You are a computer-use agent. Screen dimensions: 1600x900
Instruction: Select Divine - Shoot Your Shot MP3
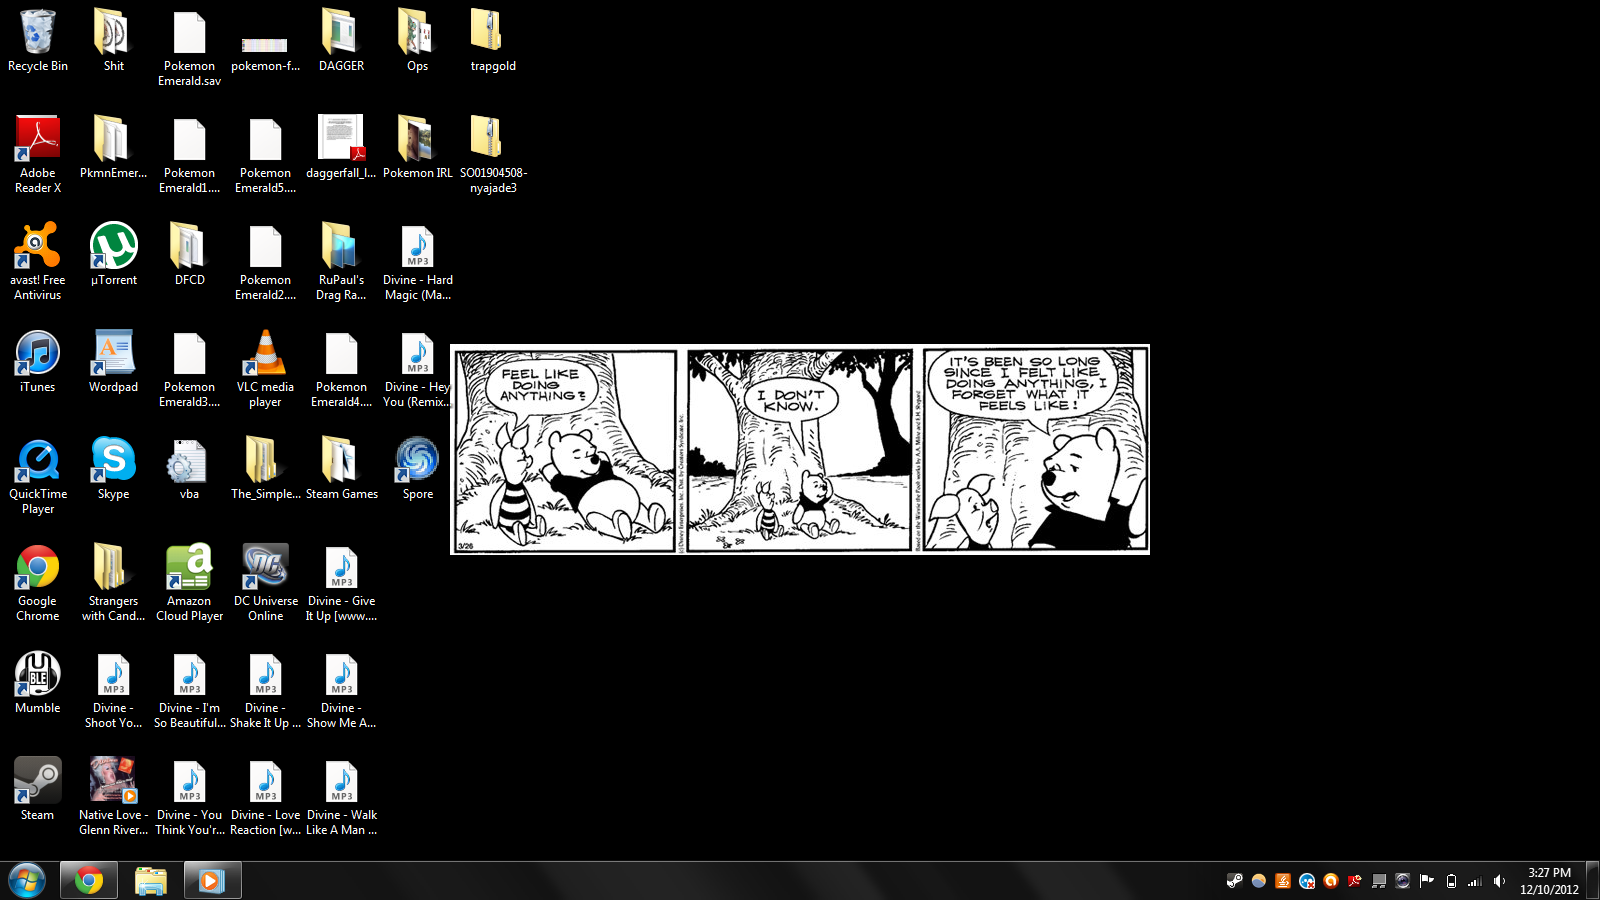[x=114, y=690]
